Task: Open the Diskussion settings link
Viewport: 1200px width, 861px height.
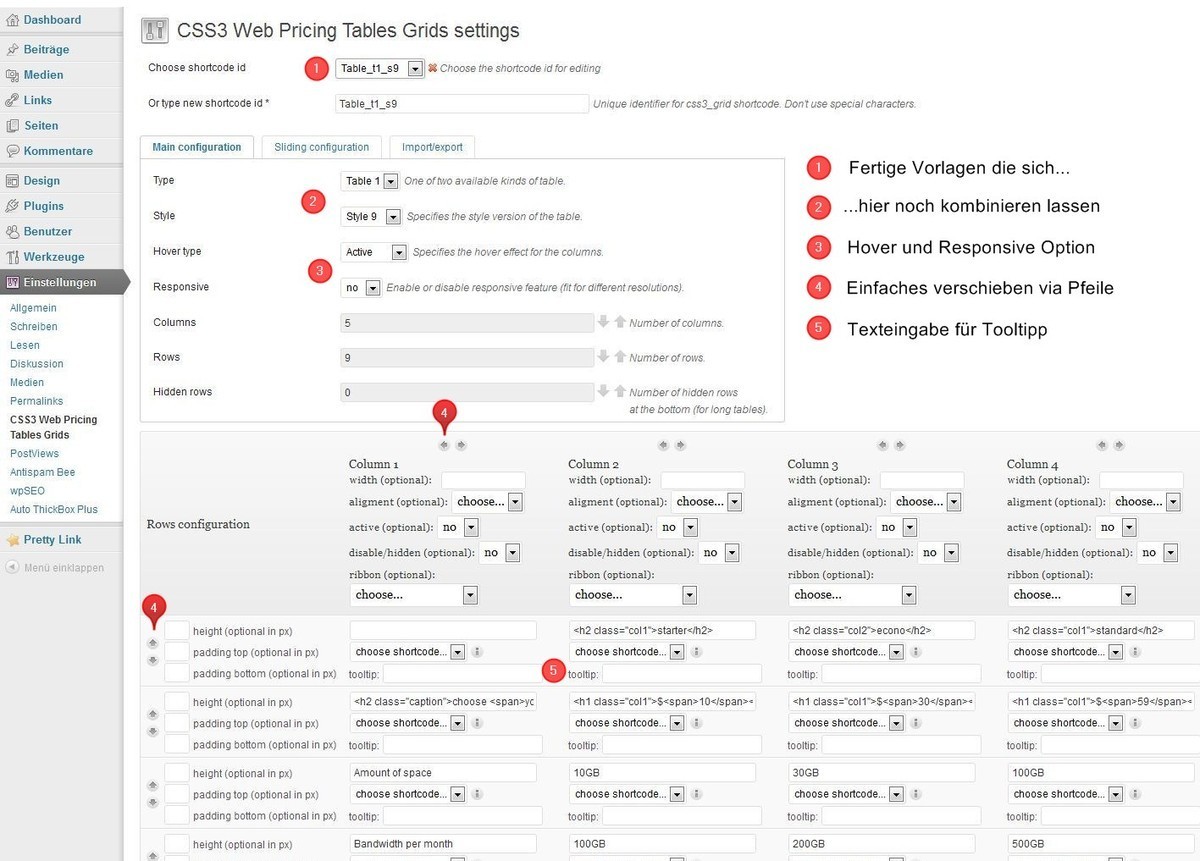Action: [x=36, y=364]
